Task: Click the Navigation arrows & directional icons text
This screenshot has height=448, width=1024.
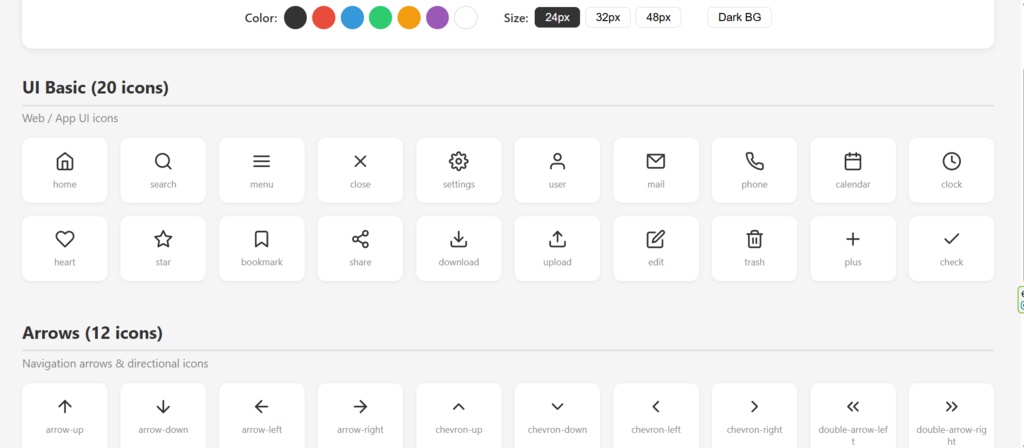Action: click(115, 364)
